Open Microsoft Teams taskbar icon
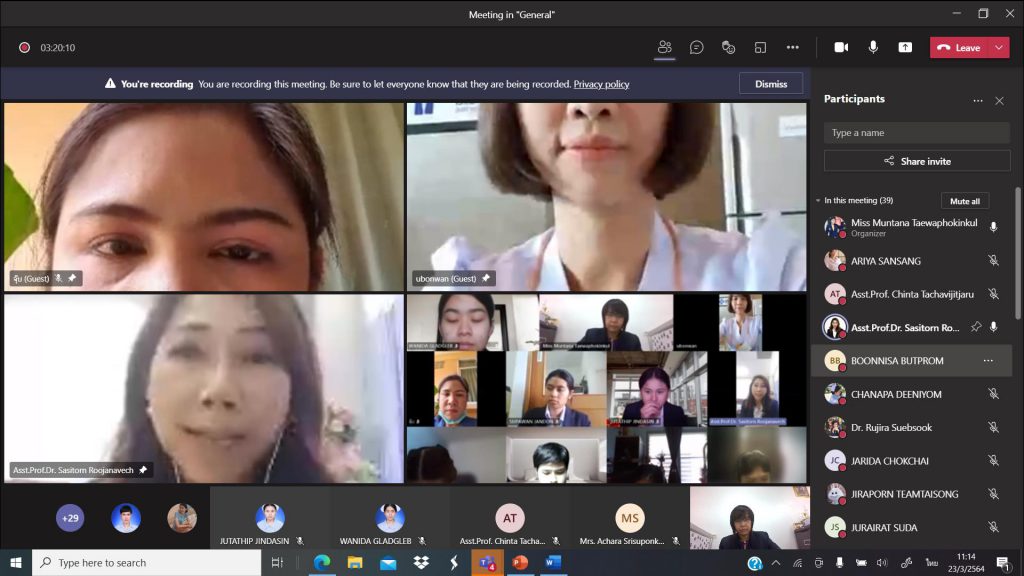The height and width of the screenshot is (576, 1024). point(487,562)
